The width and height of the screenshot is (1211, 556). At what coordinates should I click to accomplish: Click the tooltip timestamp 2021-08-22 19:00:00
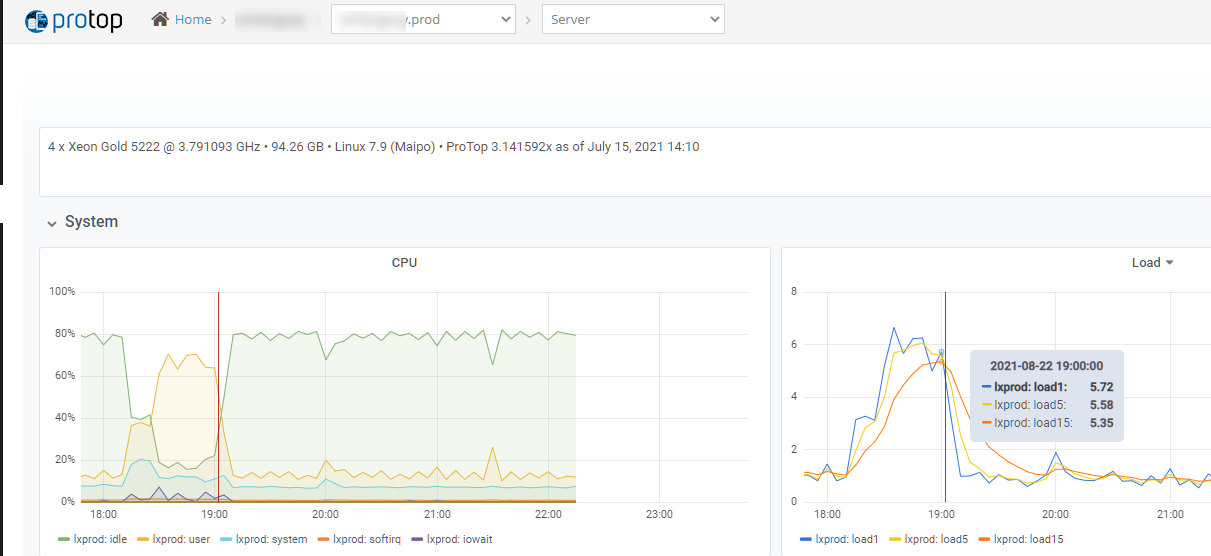tap(1046, 366)
